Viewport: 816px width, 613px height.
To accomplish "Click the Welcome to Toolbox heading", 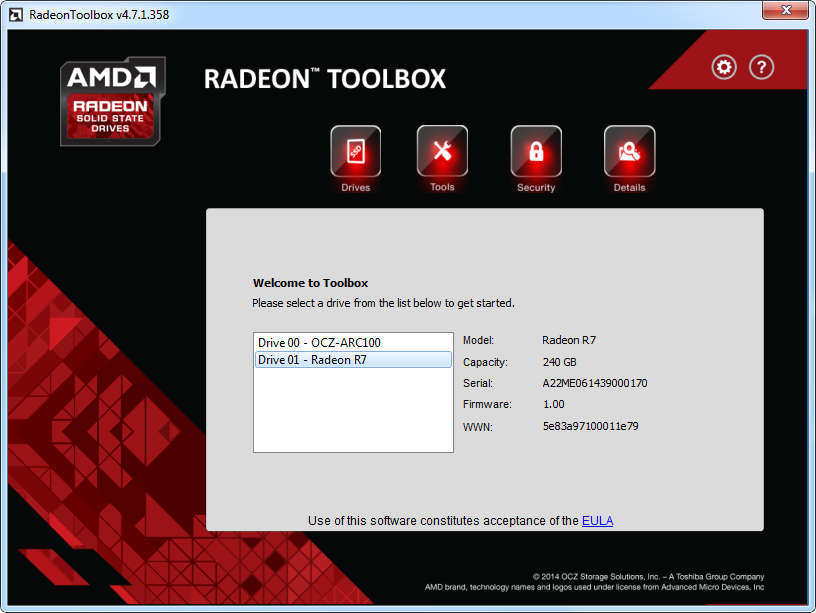I will click(x=310, y=283).
